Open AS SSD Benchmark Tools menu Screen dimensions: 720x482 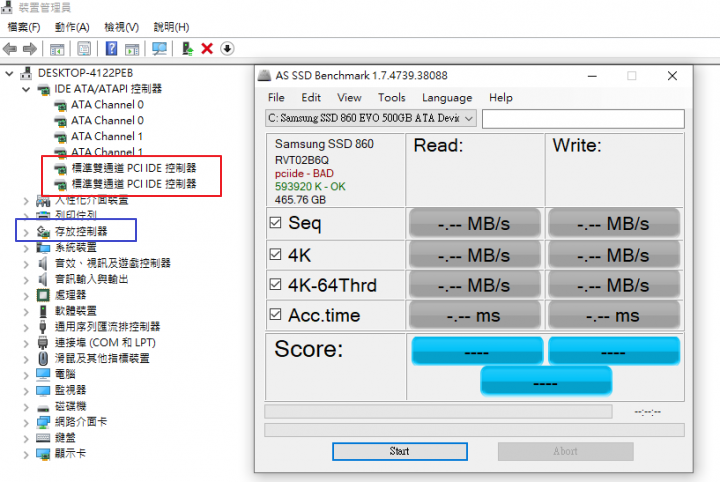[392, 97]
